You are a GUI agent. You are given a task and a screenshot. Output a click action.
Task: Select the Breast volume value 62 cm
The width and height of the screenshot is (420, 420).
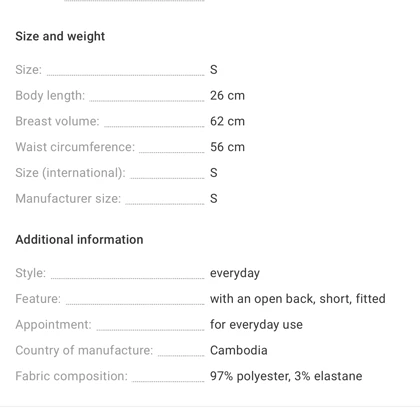[227, 121]
